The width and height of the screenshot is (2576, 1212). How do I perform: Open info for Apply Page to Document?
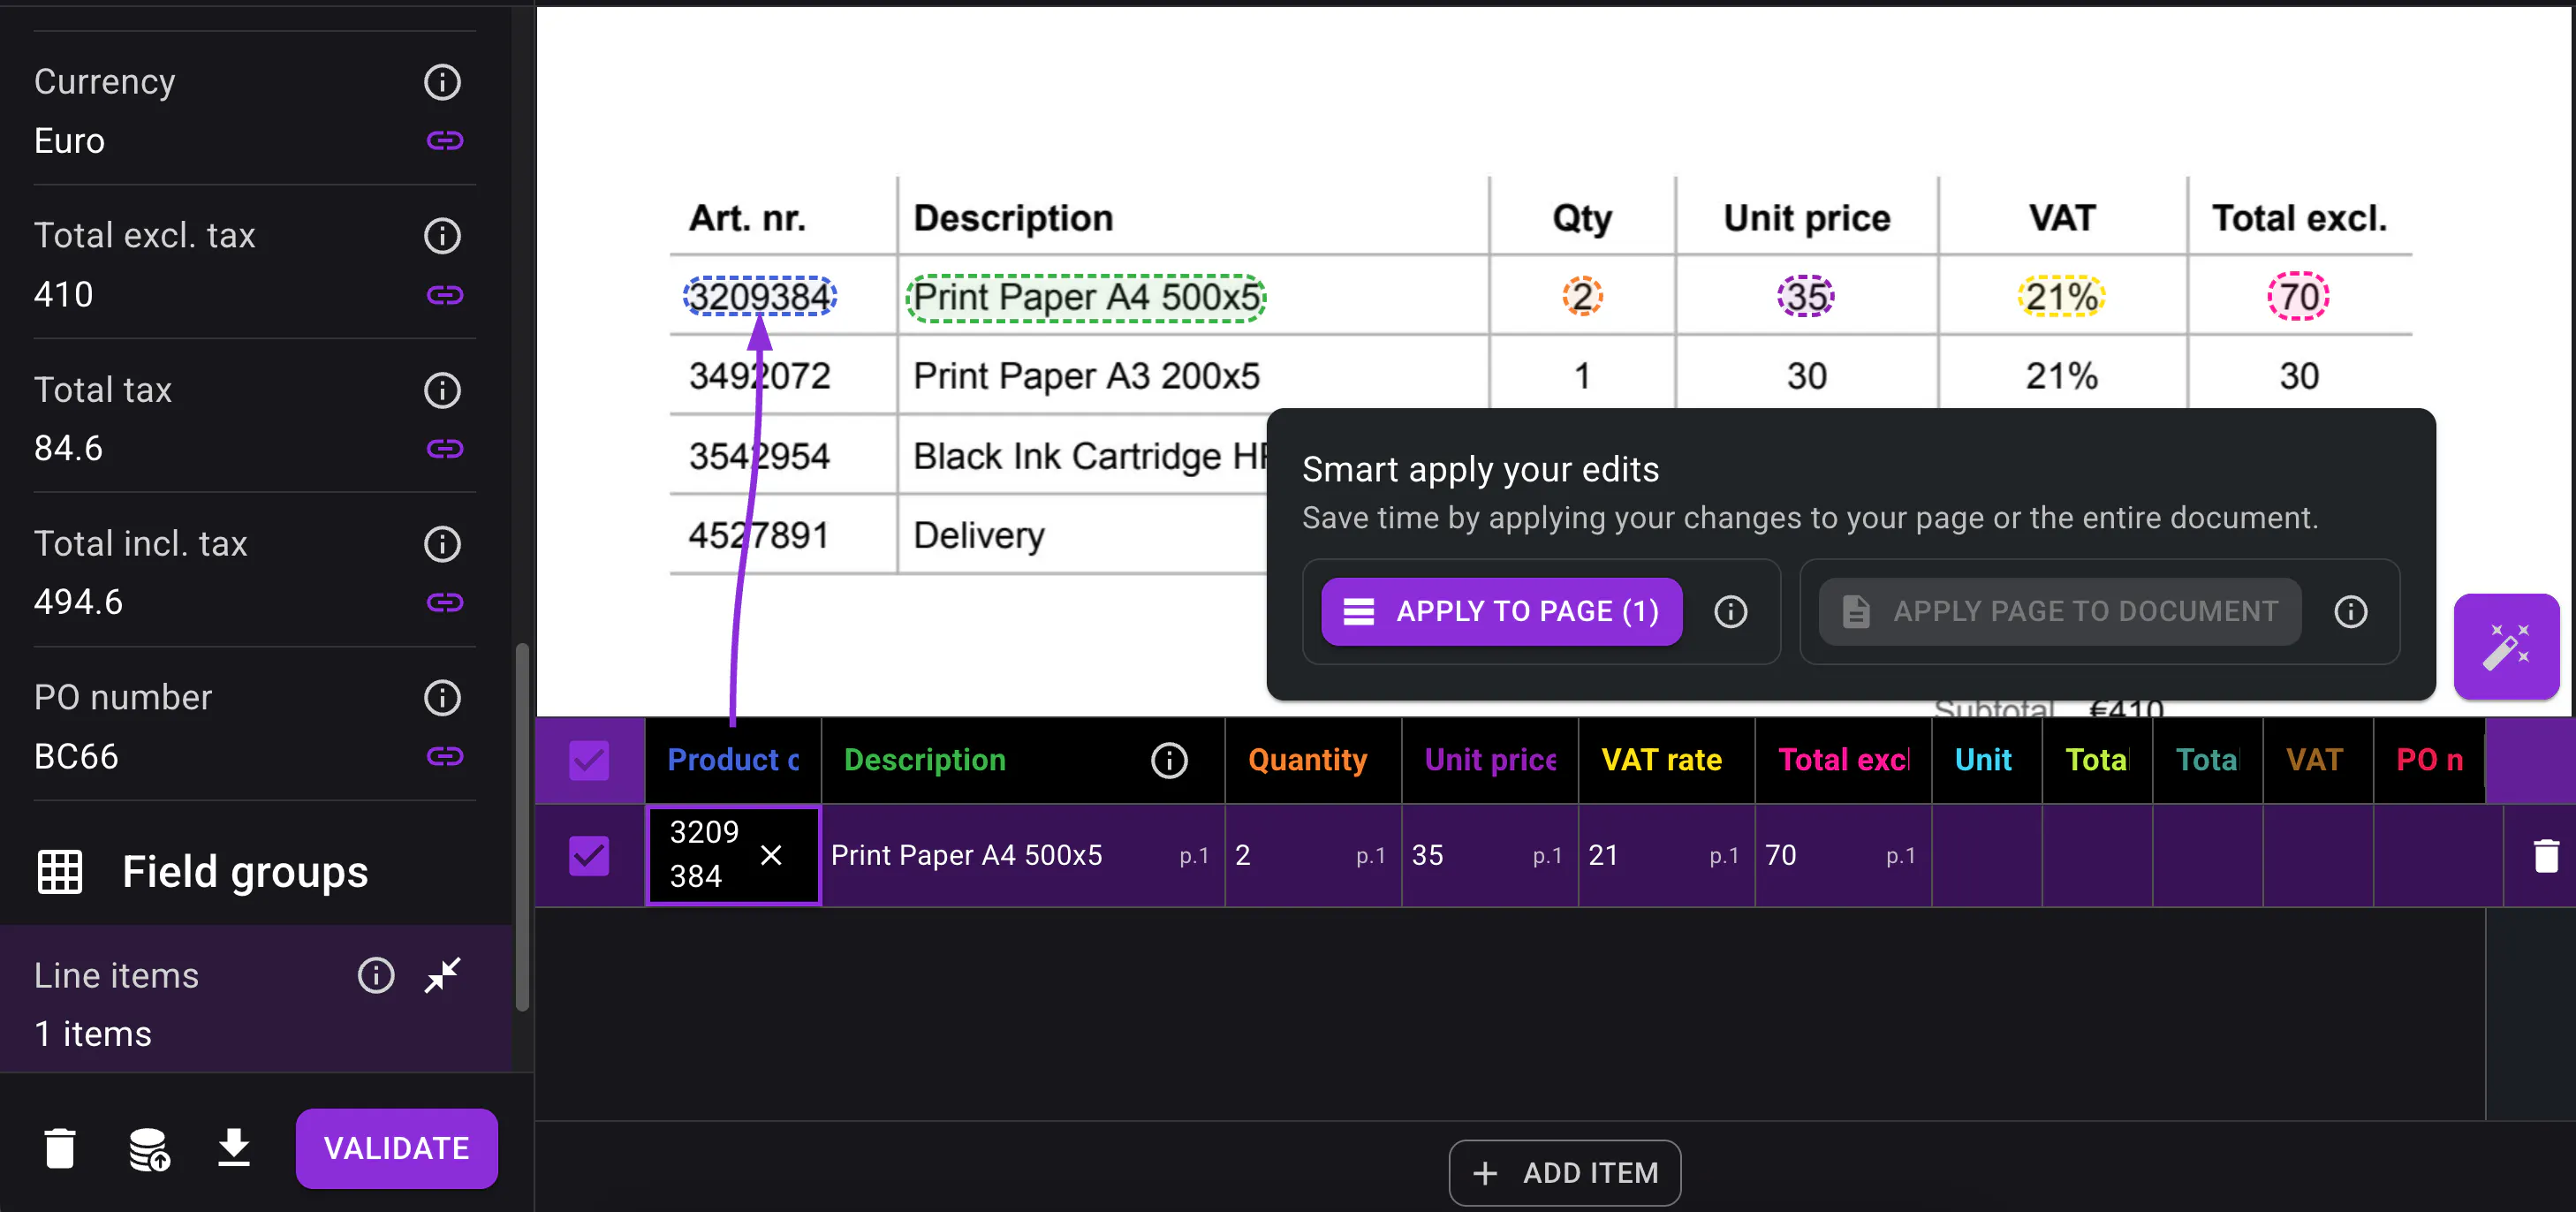point(2350,612)
